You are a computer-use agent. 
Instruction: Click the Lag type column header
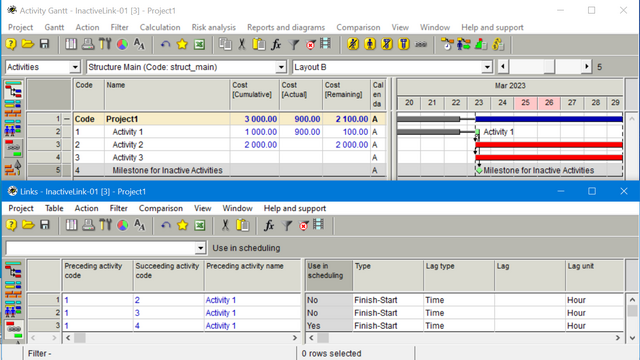click(x=459, y=276)
